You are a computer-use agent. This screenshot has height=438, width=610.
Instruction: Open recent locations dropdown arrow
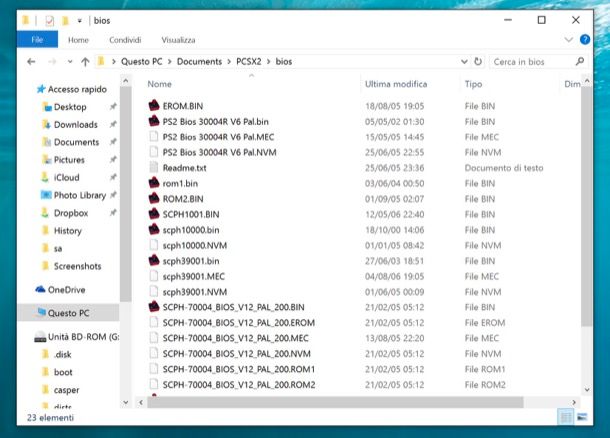pyautogui.click(x=70, y=61)
